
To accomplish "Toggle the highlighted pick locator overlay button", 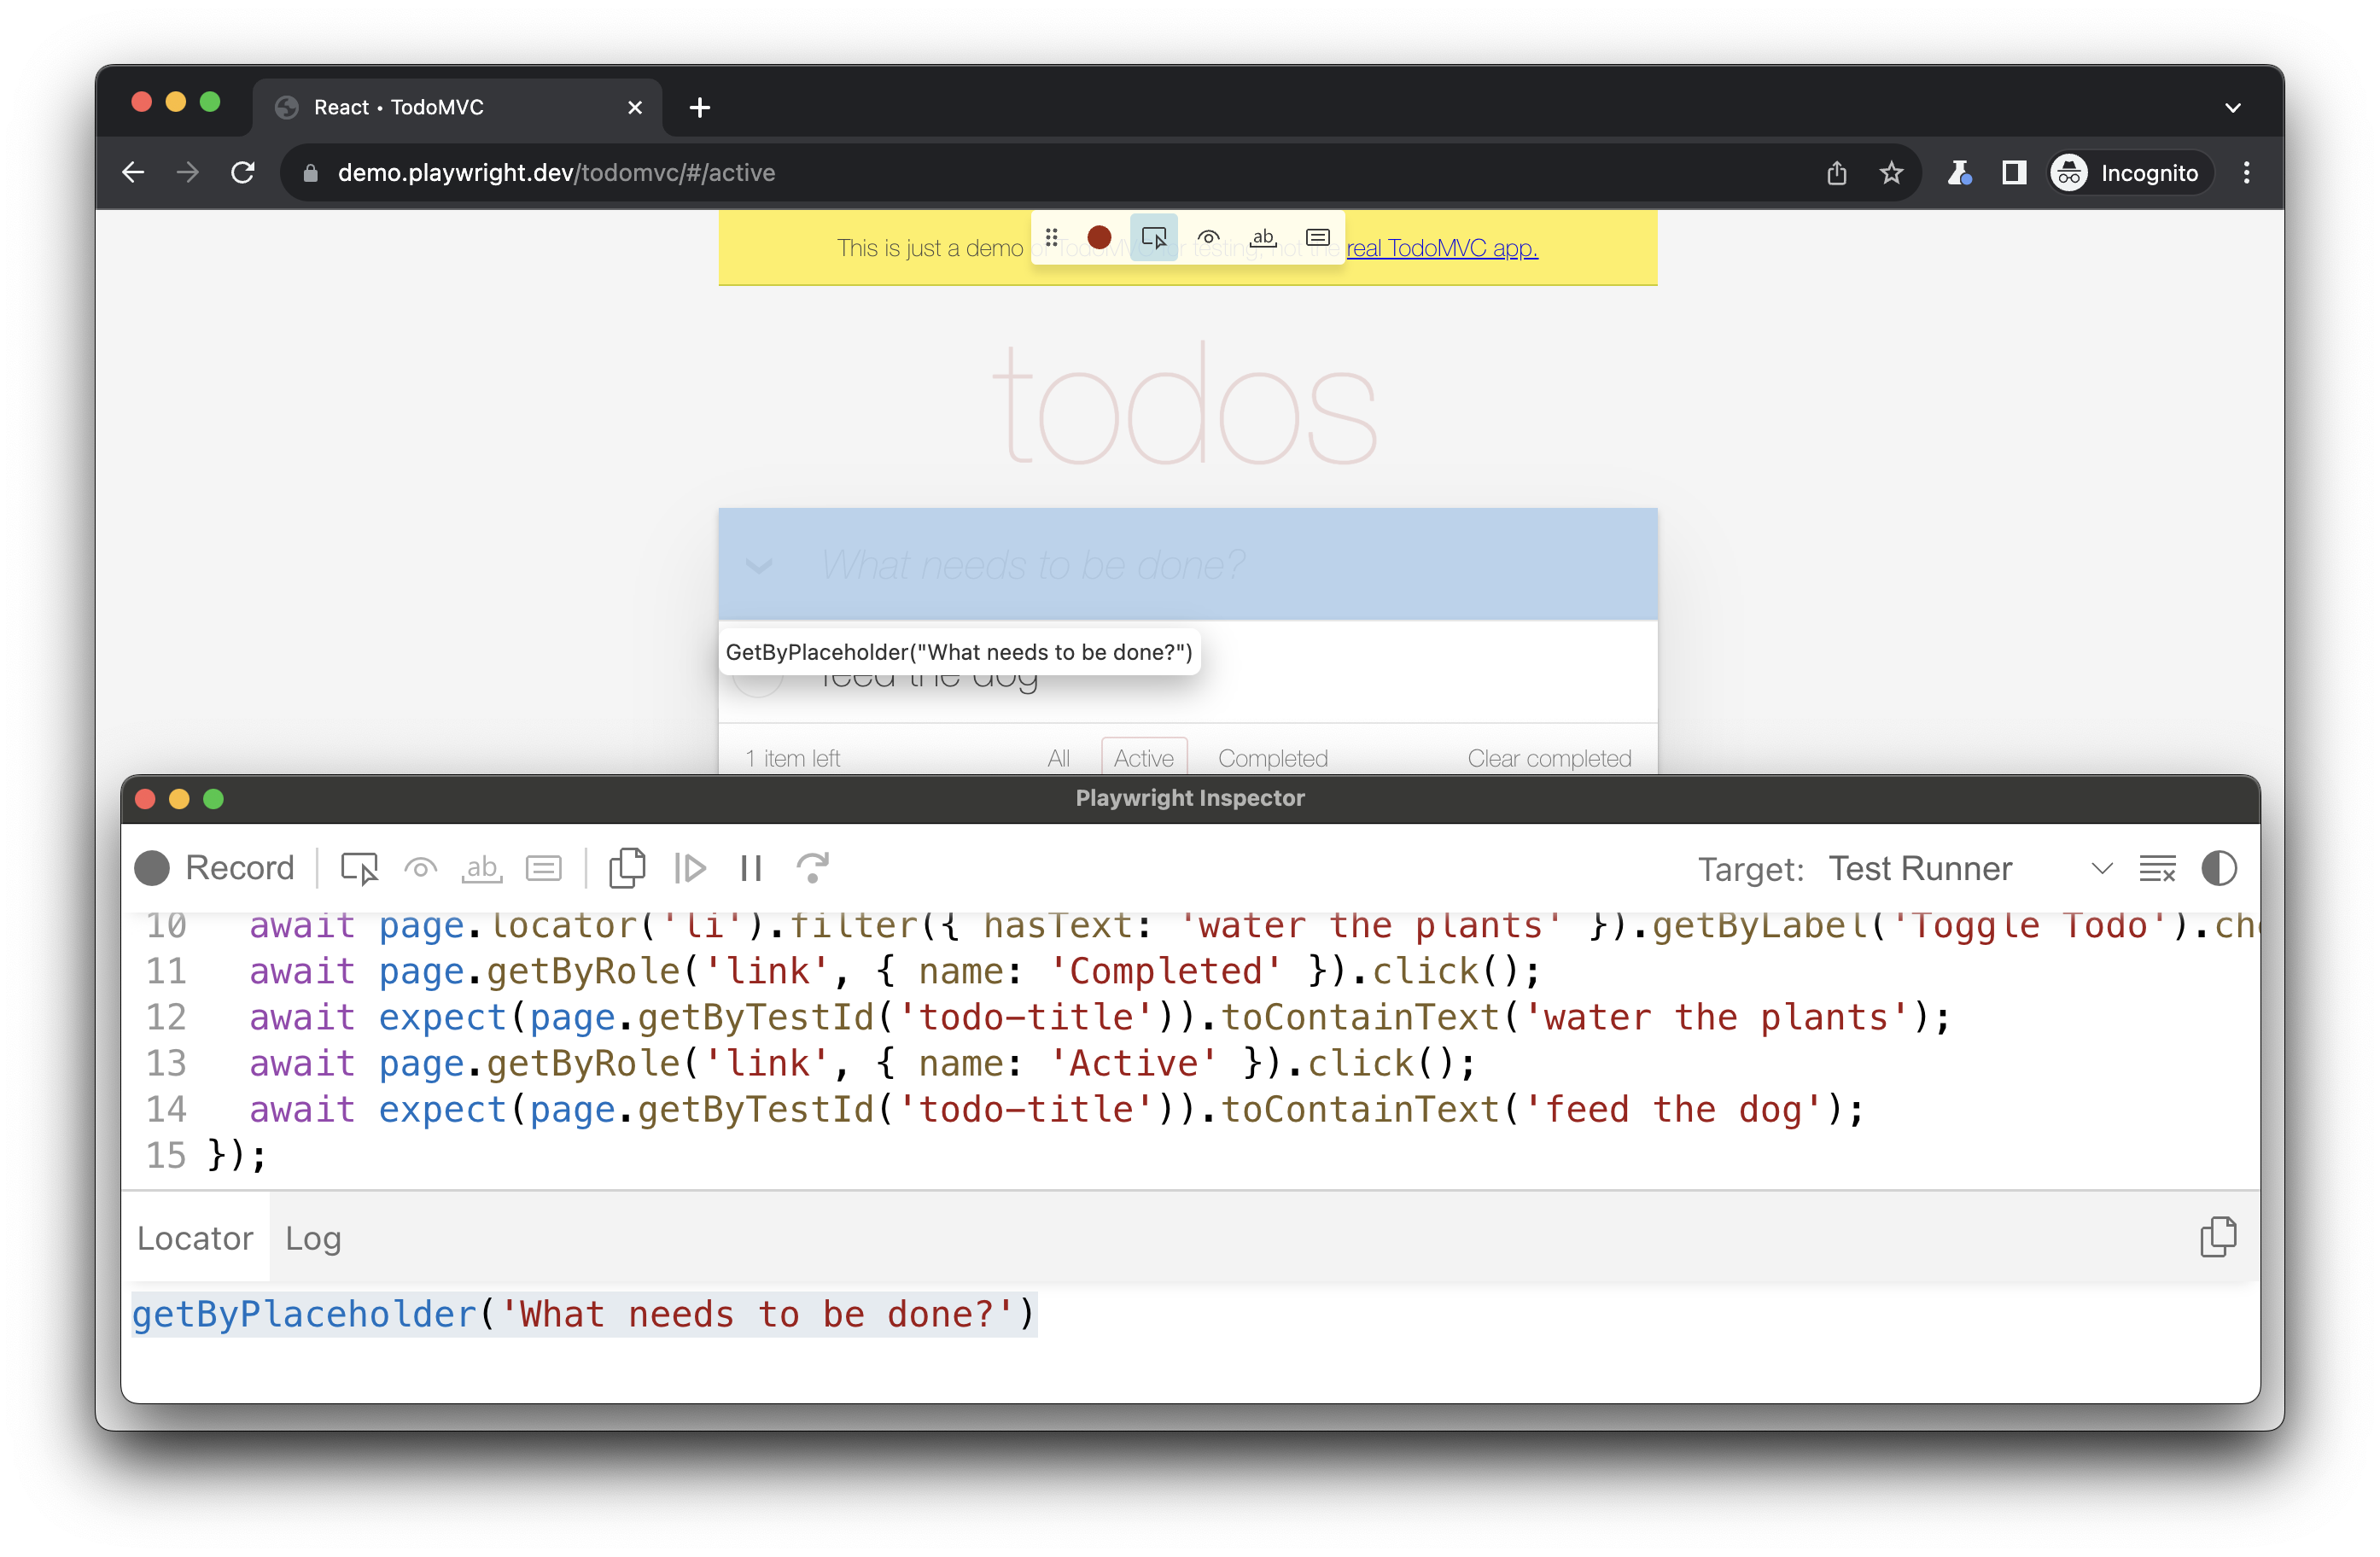I will pyautogui.click(x=1154, y=237).
